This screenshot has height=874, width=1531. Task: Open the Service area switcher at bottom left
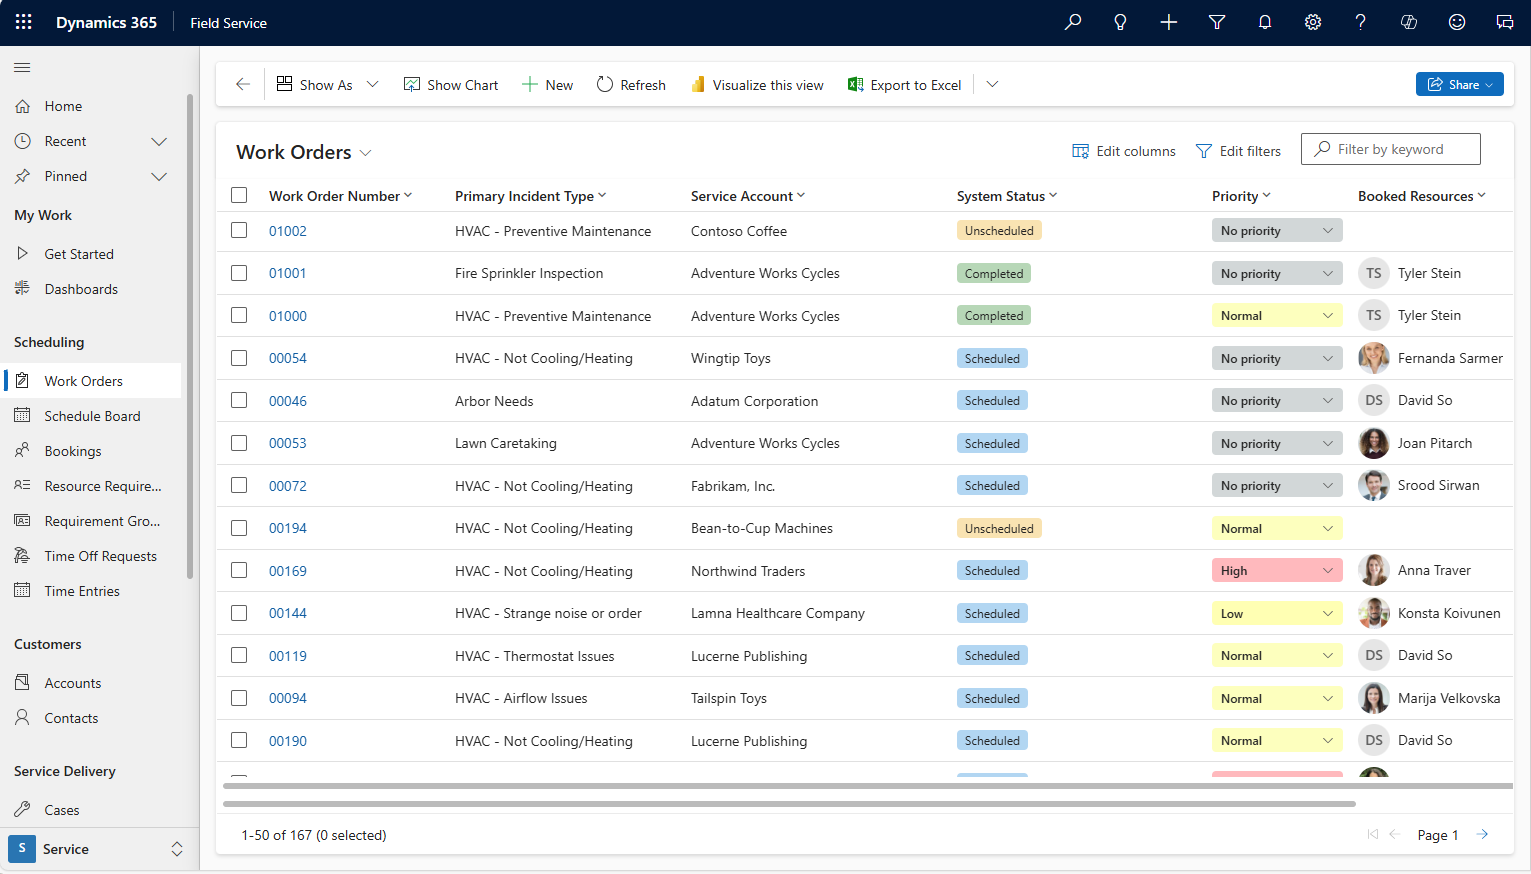(x=96, y=848)
